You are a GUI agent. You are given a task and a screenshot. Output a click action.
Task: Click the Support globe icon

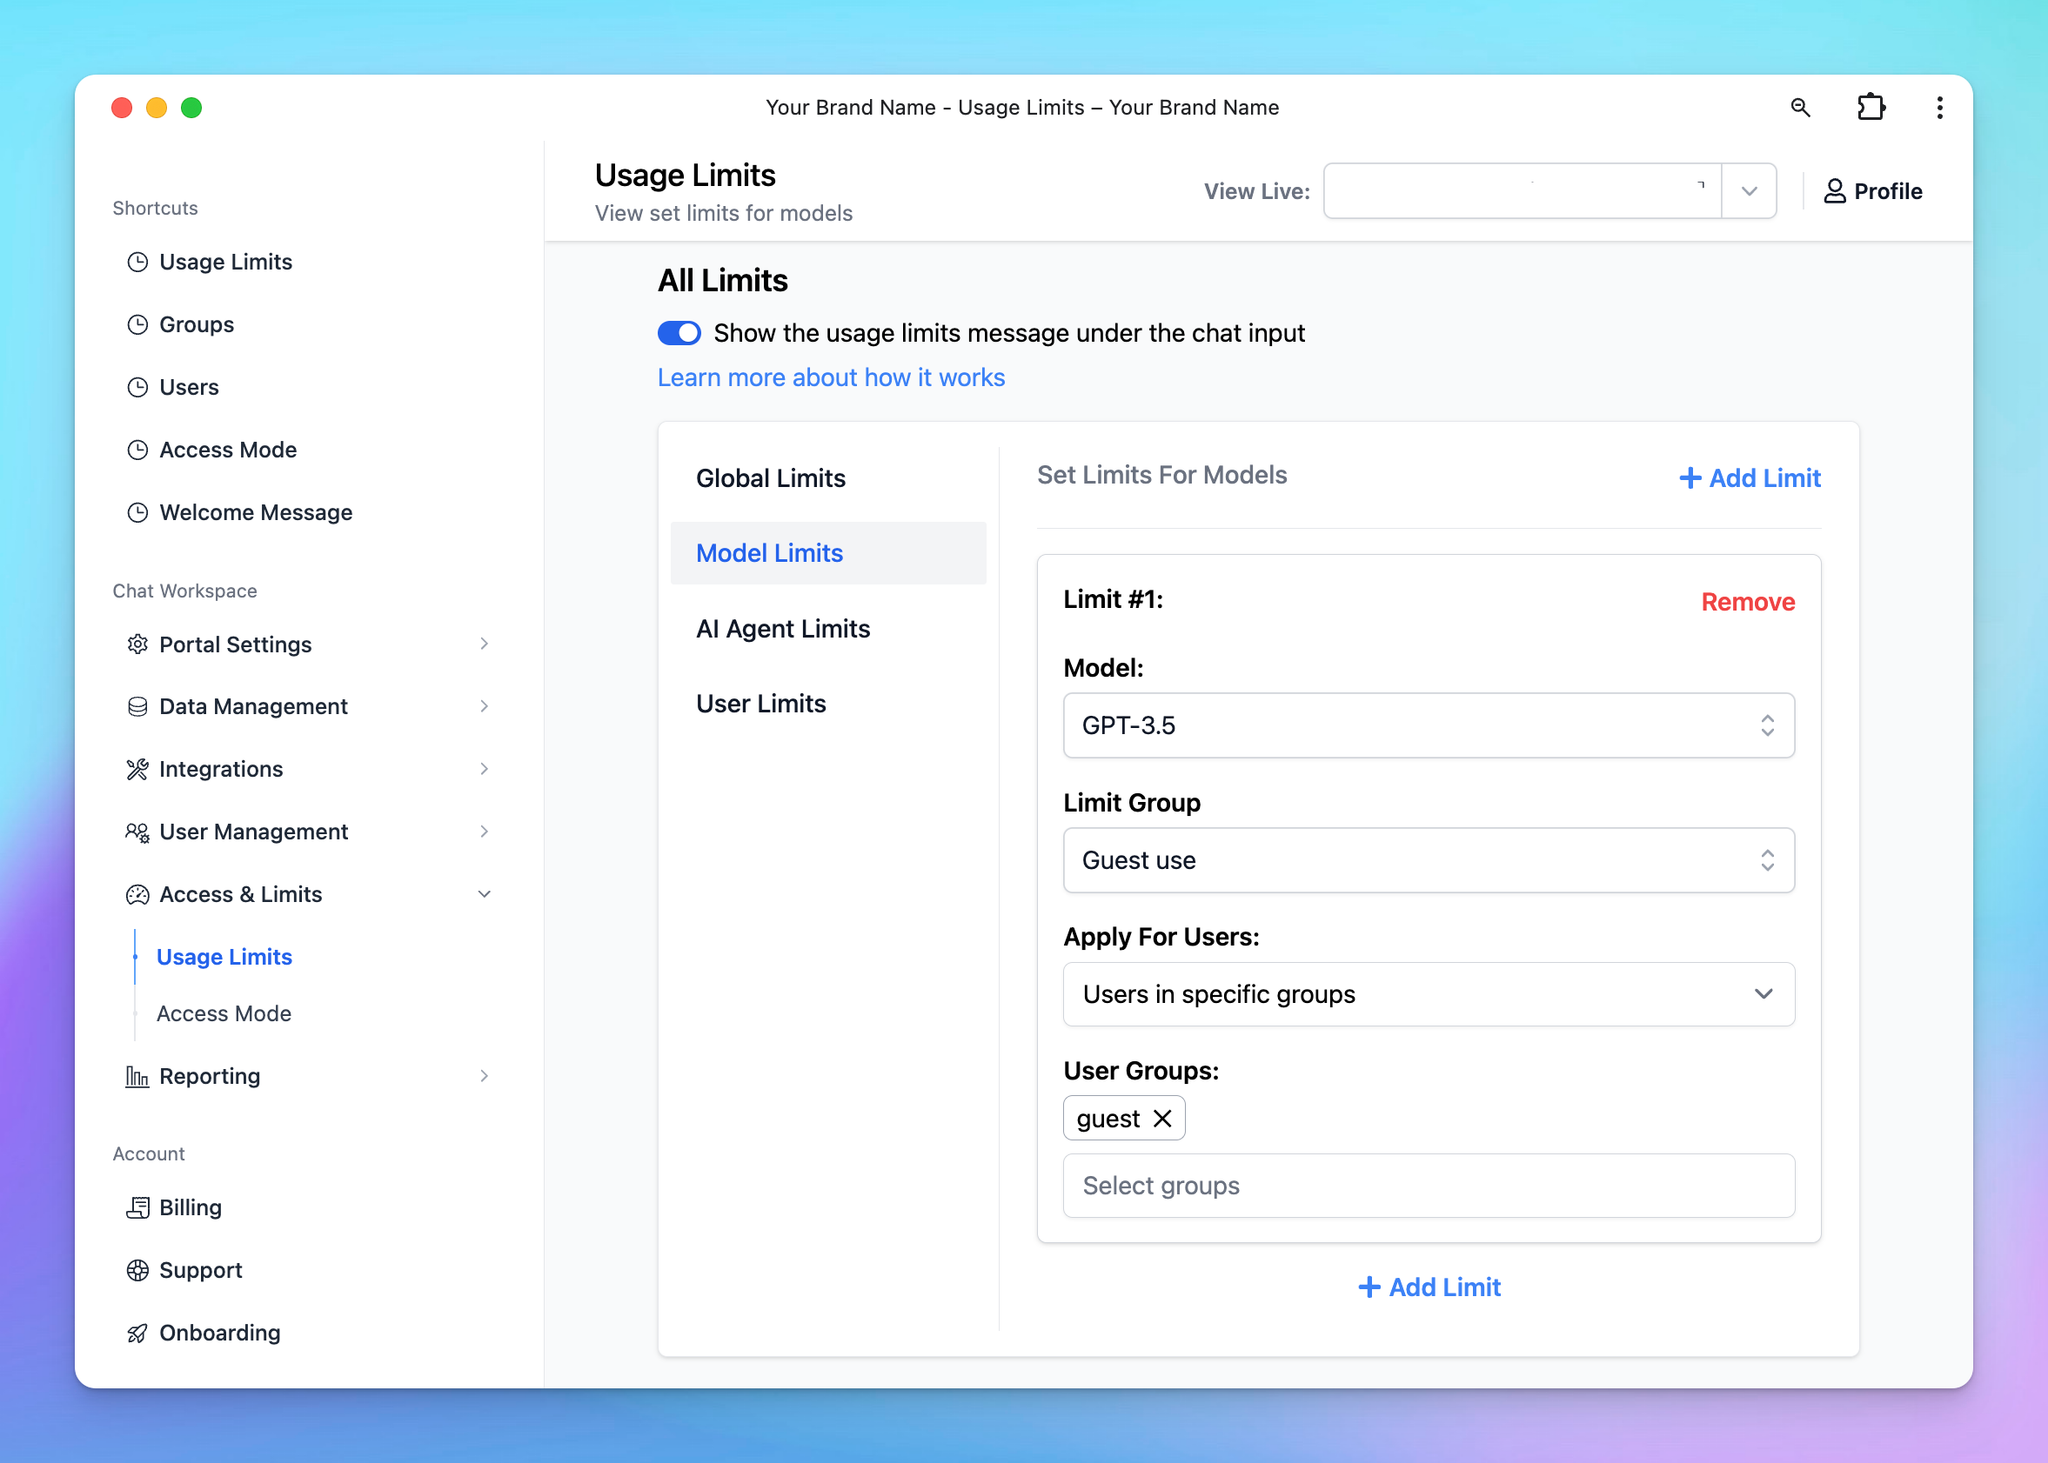coord(138,1270)
